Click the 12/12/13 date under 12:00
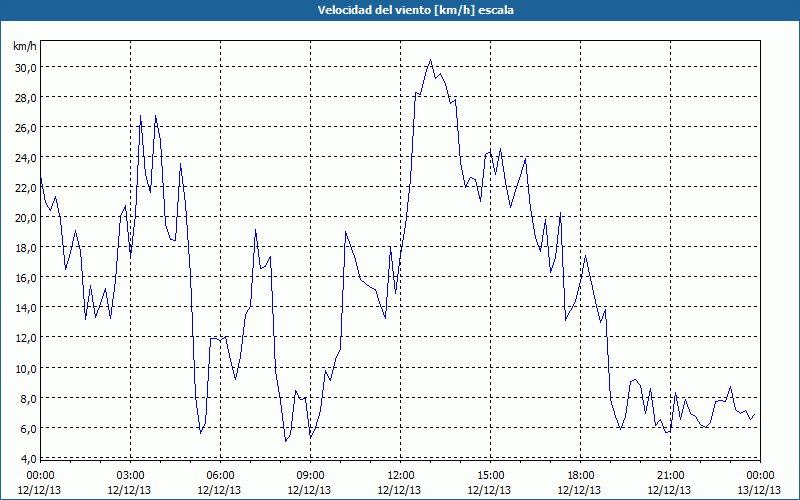This screenshot has width=800, height=500. click(x=399, y=490)
